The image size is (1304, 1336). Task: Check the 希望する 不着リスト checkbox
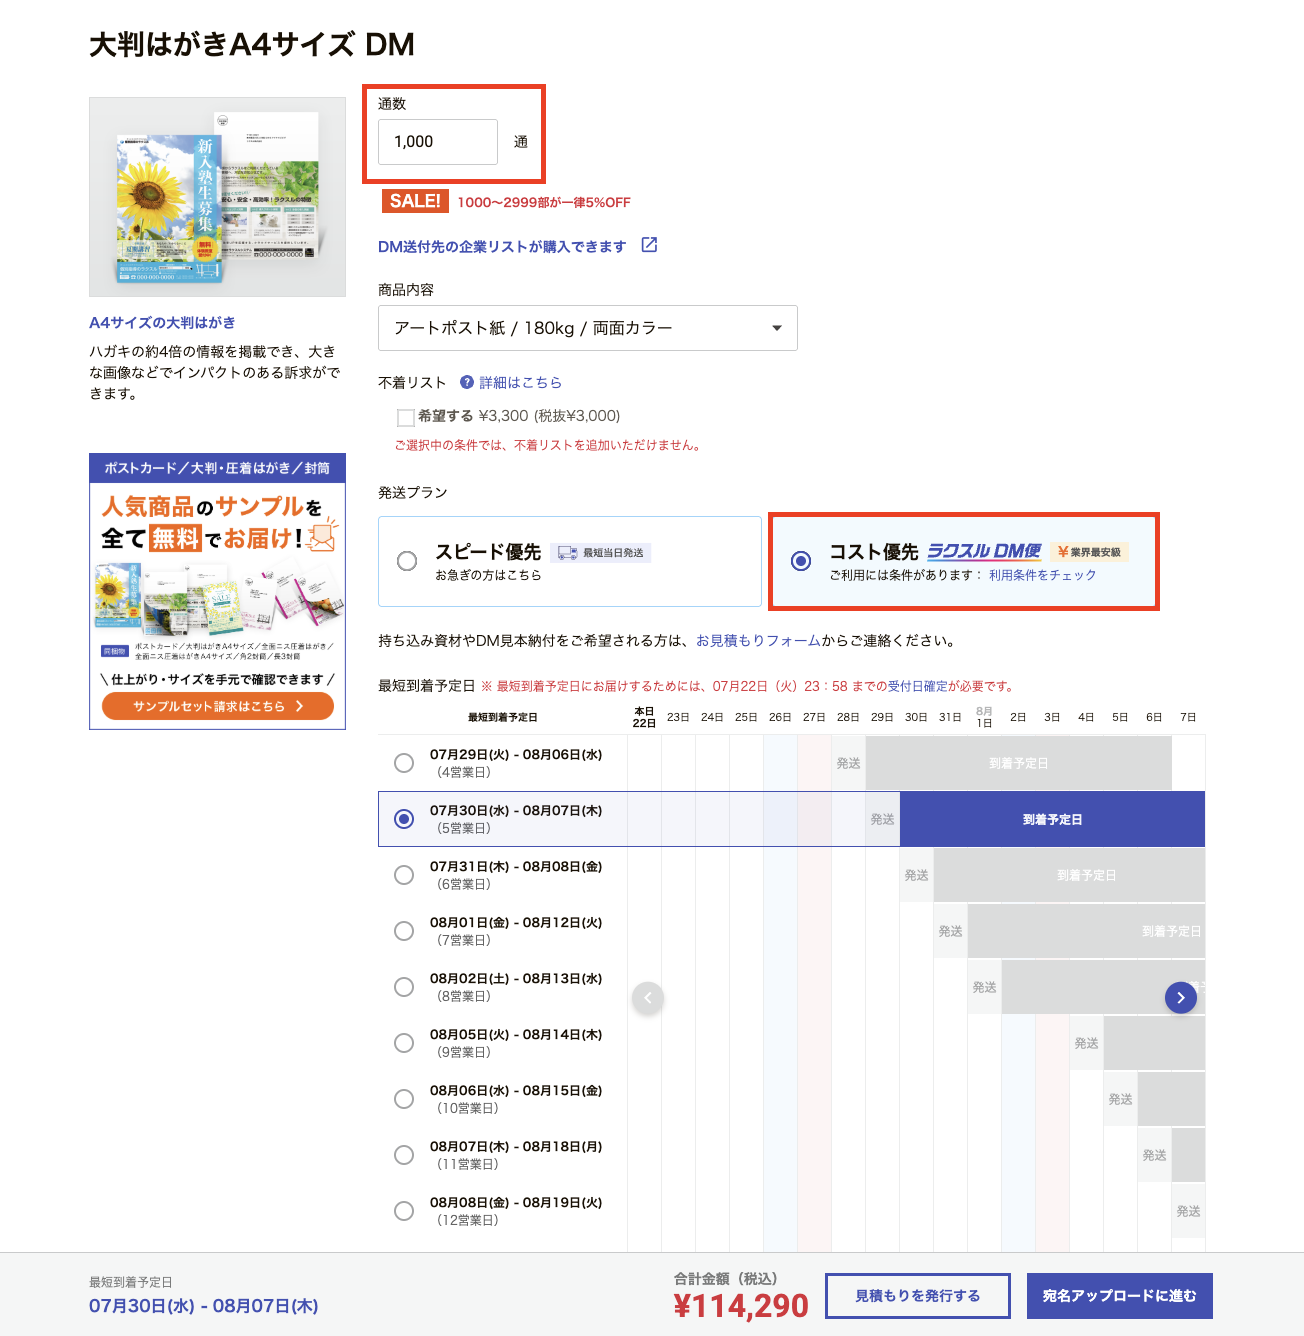tap(406, 417)
